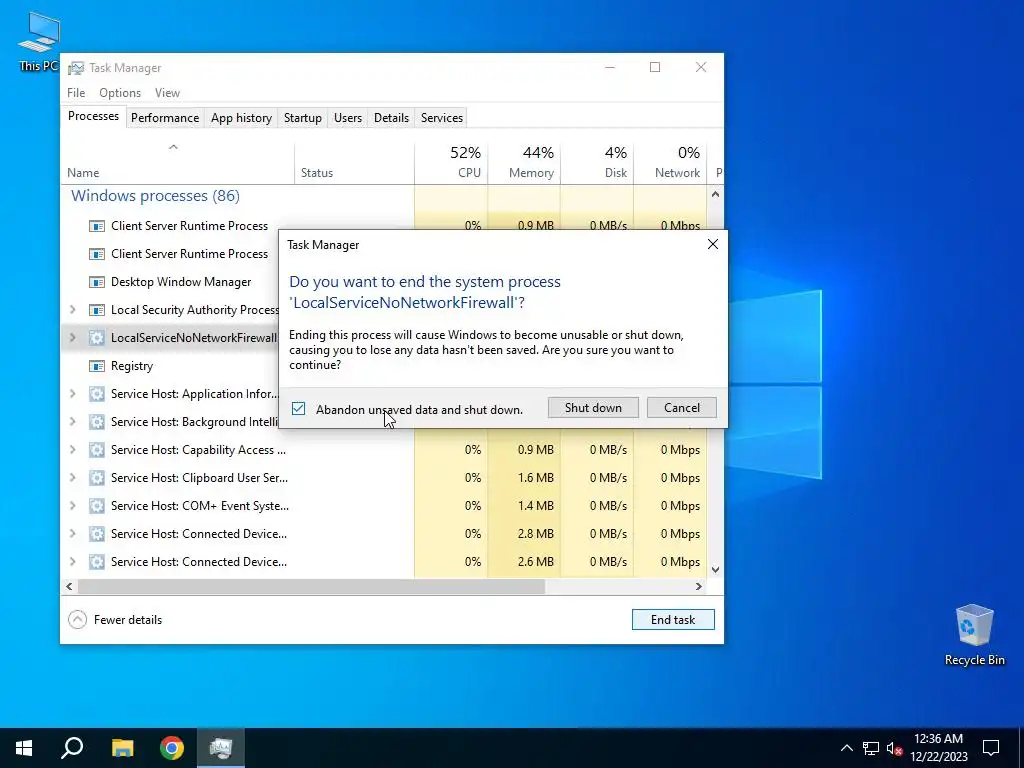The width and height of the screenshot is (1024, 768).
Task: Click the Task Manager taskbar icon
Action: click(x=221, y=748)
